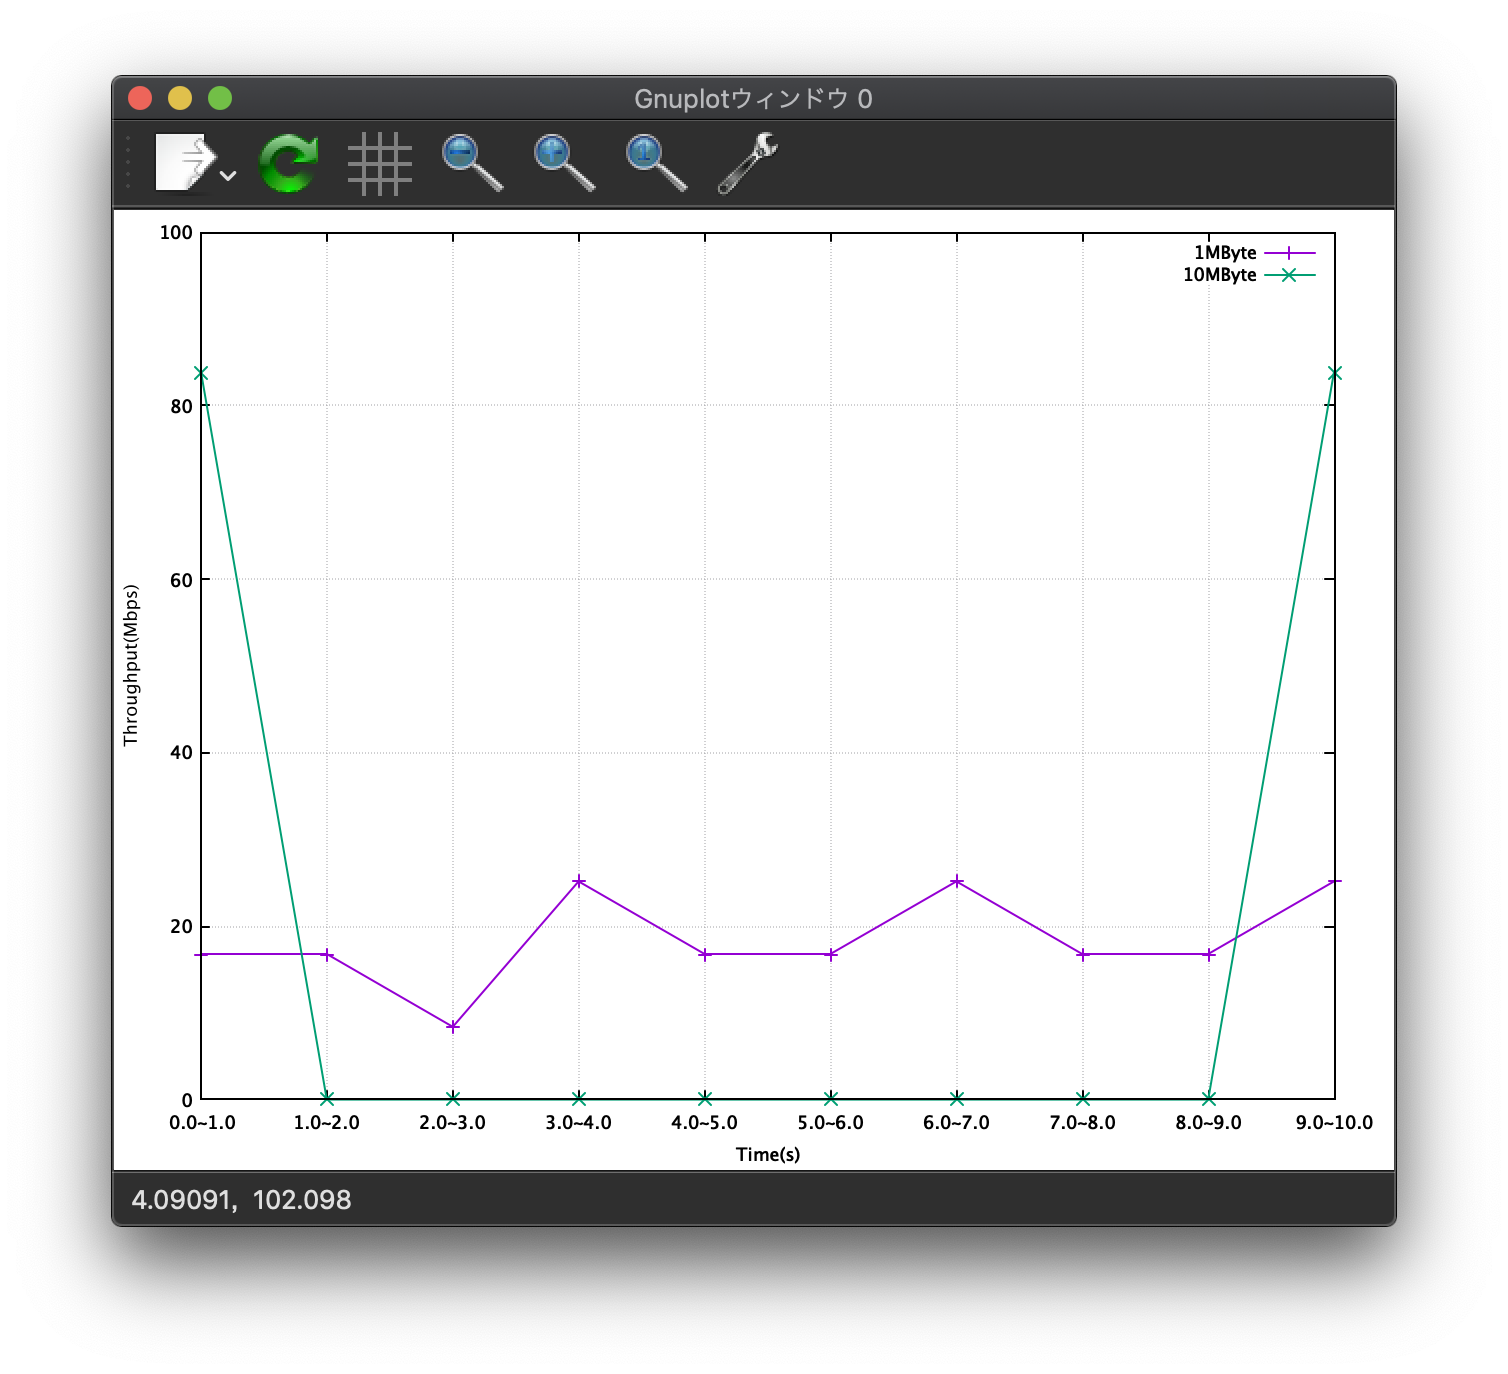
Task: Open the export format dropdown chevron
Action: point(228,176)
